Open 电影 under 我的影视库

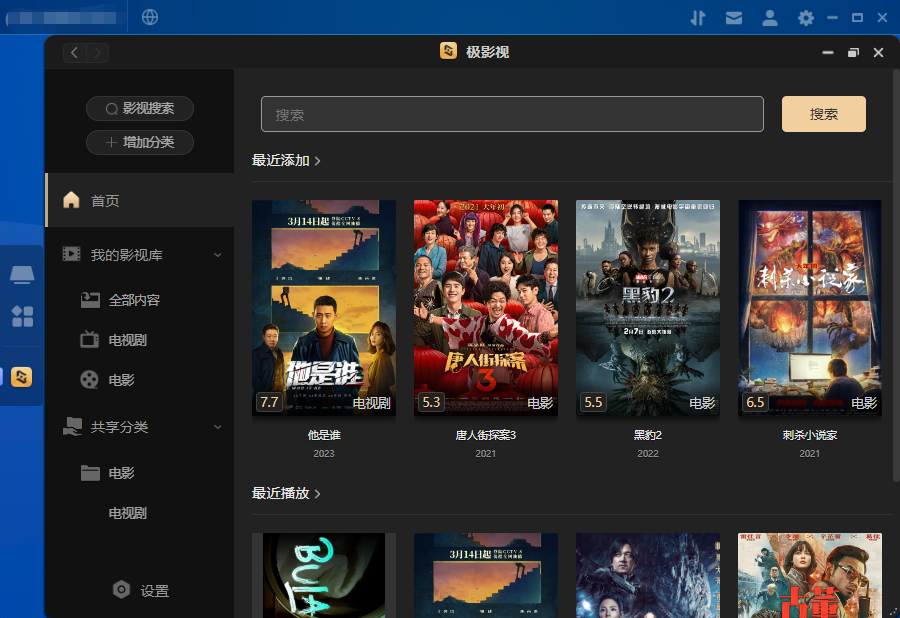[x=121, y=380]
